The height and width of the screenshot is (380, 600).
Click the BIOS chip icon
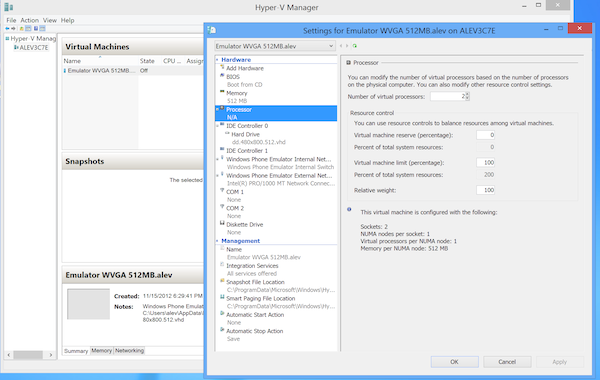(222, 76)
